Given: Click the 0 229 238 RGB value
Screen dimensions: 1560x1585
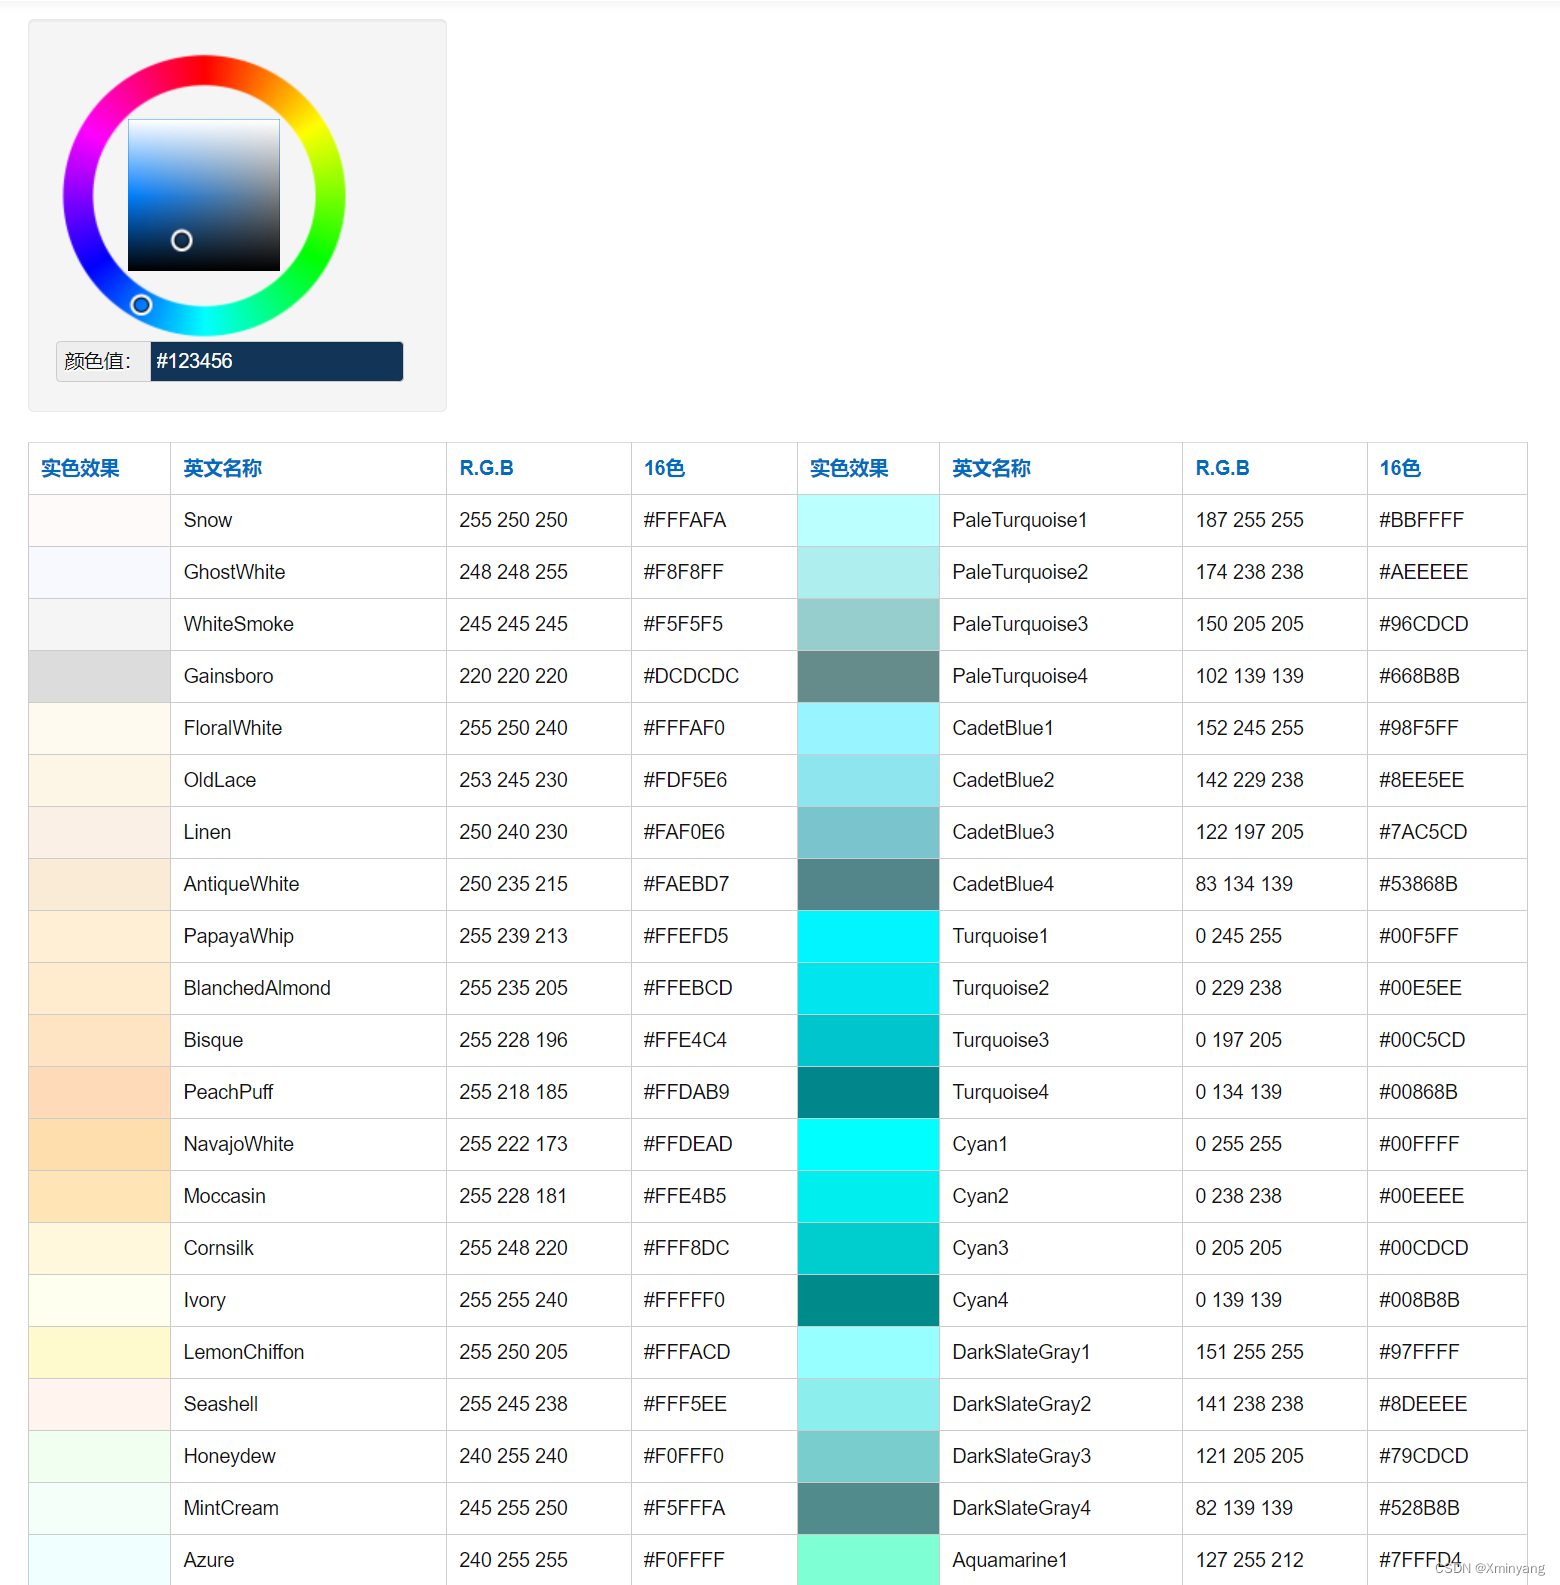Looking at the screenshot, I should (1238, 988).
